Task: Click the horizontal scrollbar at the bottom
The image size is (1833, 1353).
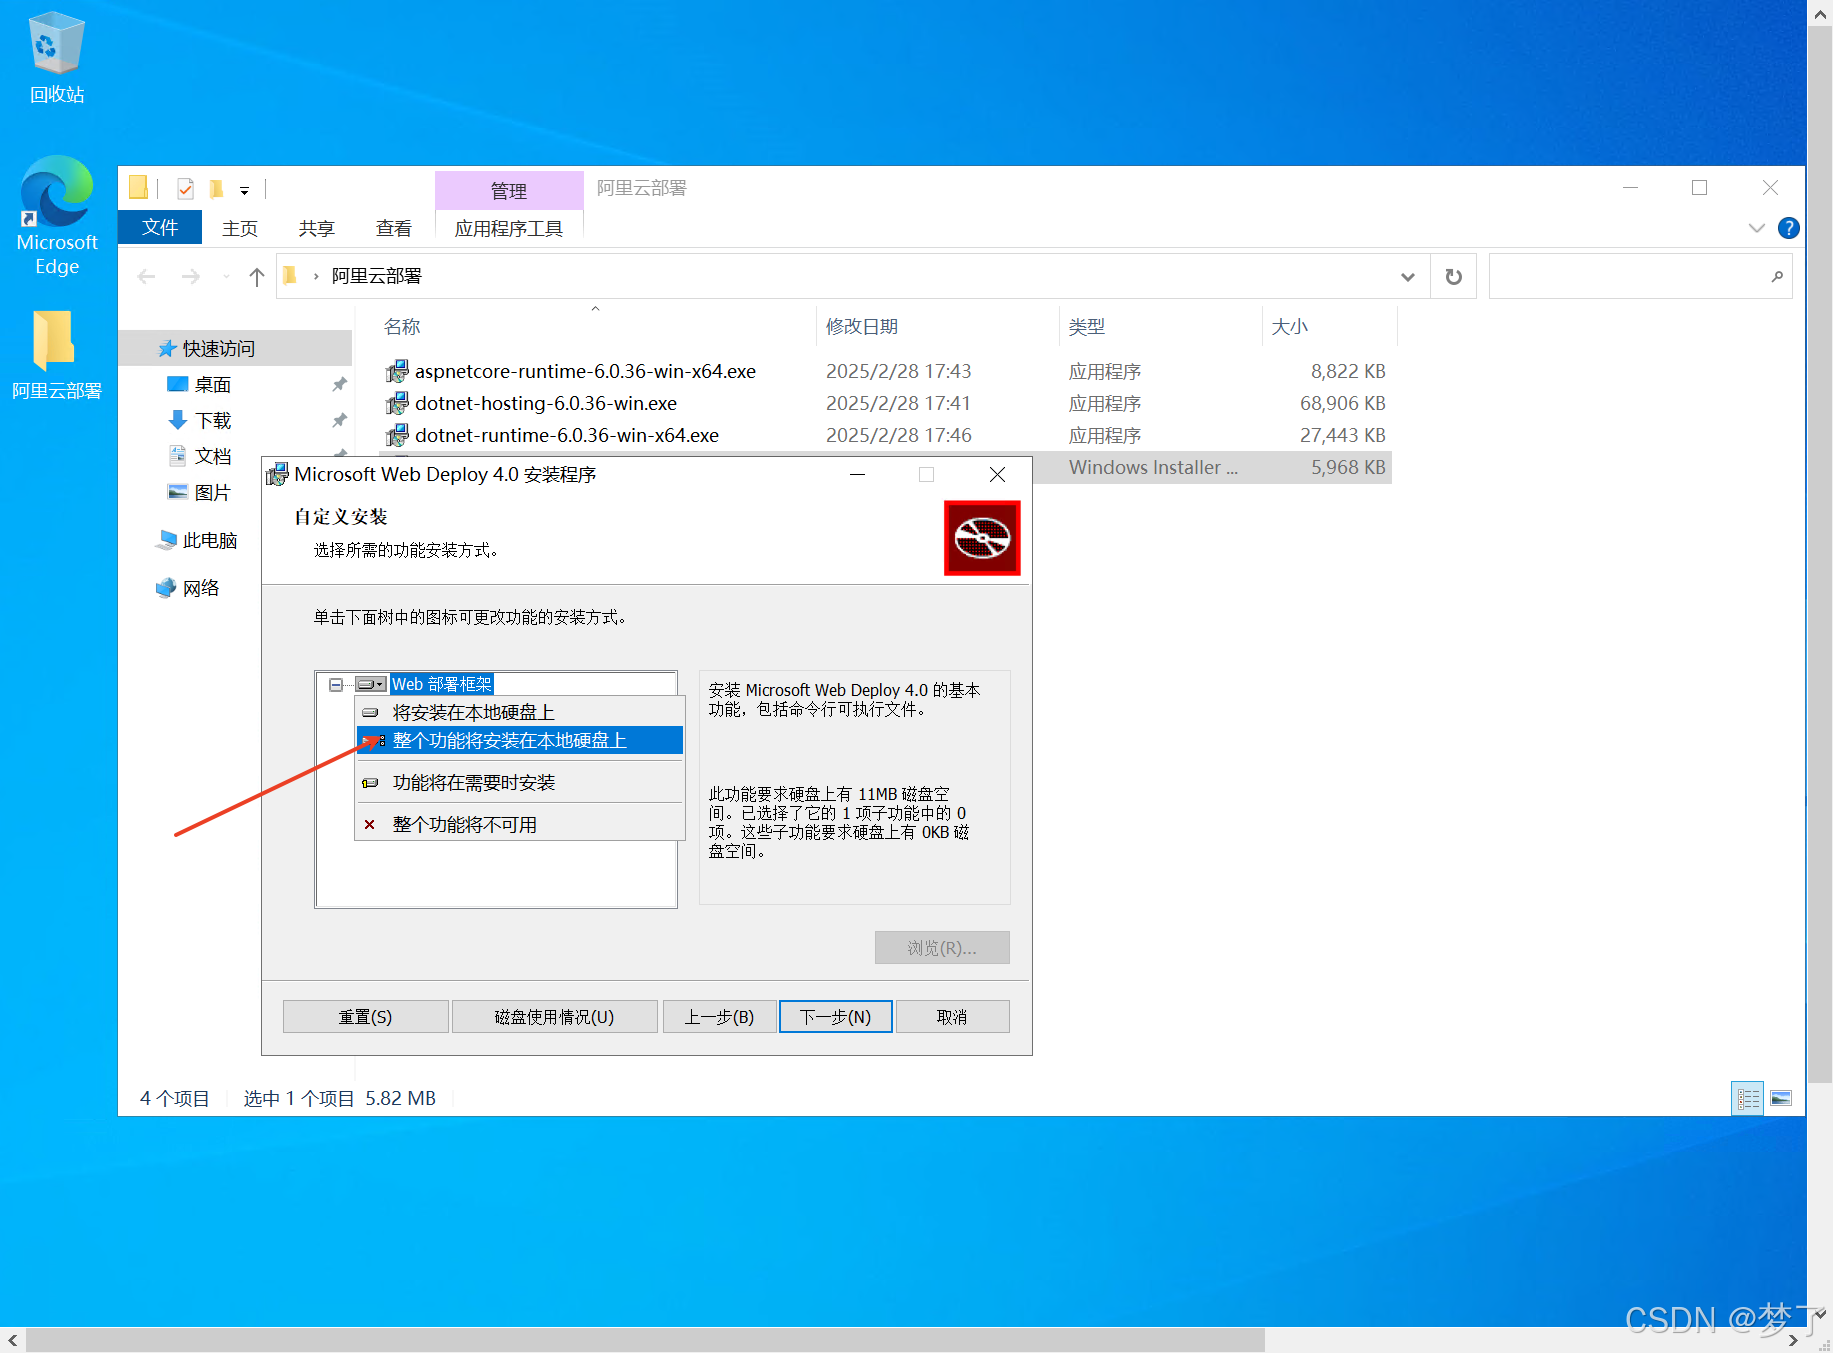Action: pos(645,1340)
